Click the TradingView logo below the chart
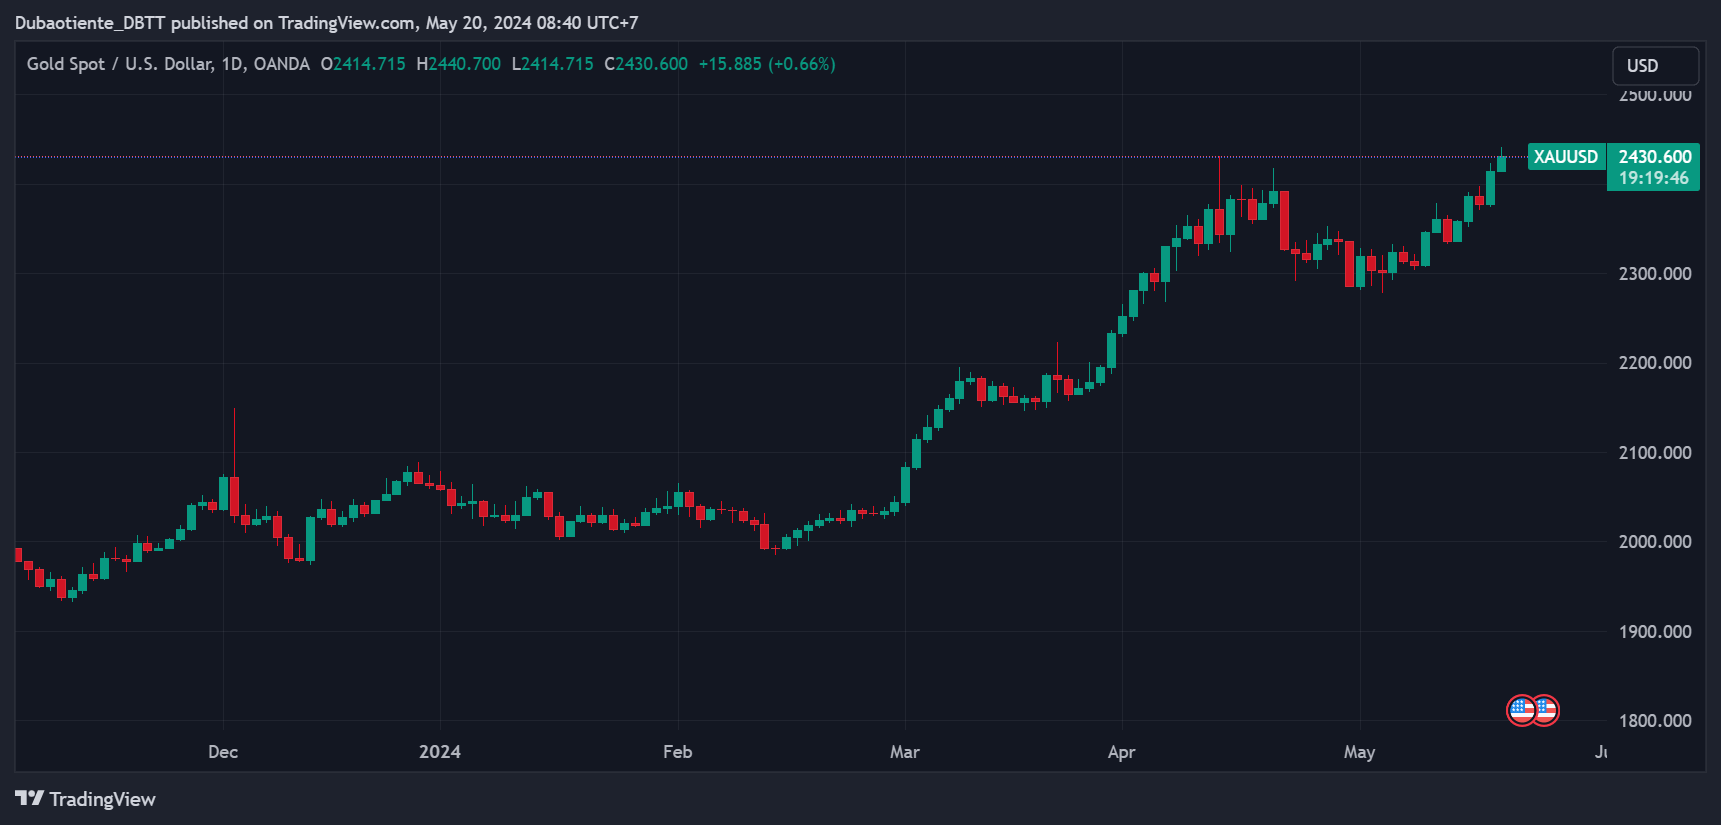Image resolution: width=1721 pixels, height=825 pixels. point(85,799)
